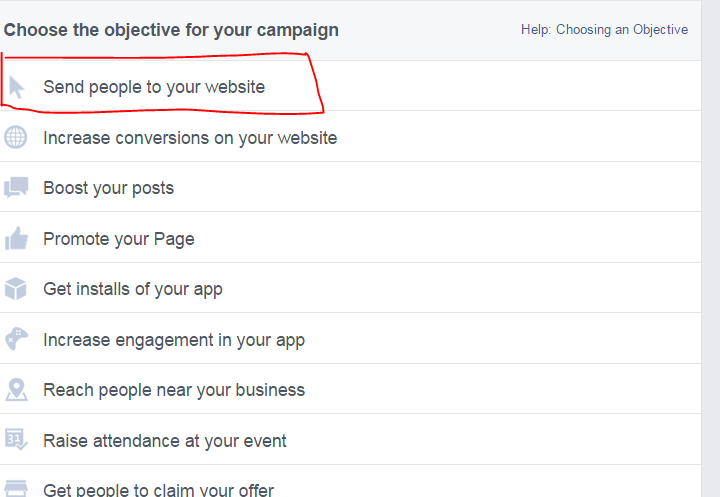This screenshot has height=497, width=720.
Task: Choose 'Reach people near your business'
Action: [x=350, y=389]
